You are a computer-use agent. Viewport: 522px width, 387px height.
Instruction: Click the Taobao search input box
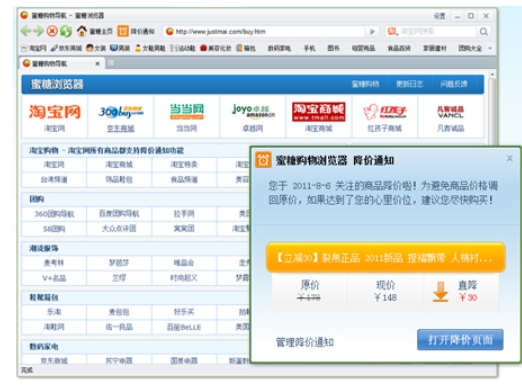(438, 32)
